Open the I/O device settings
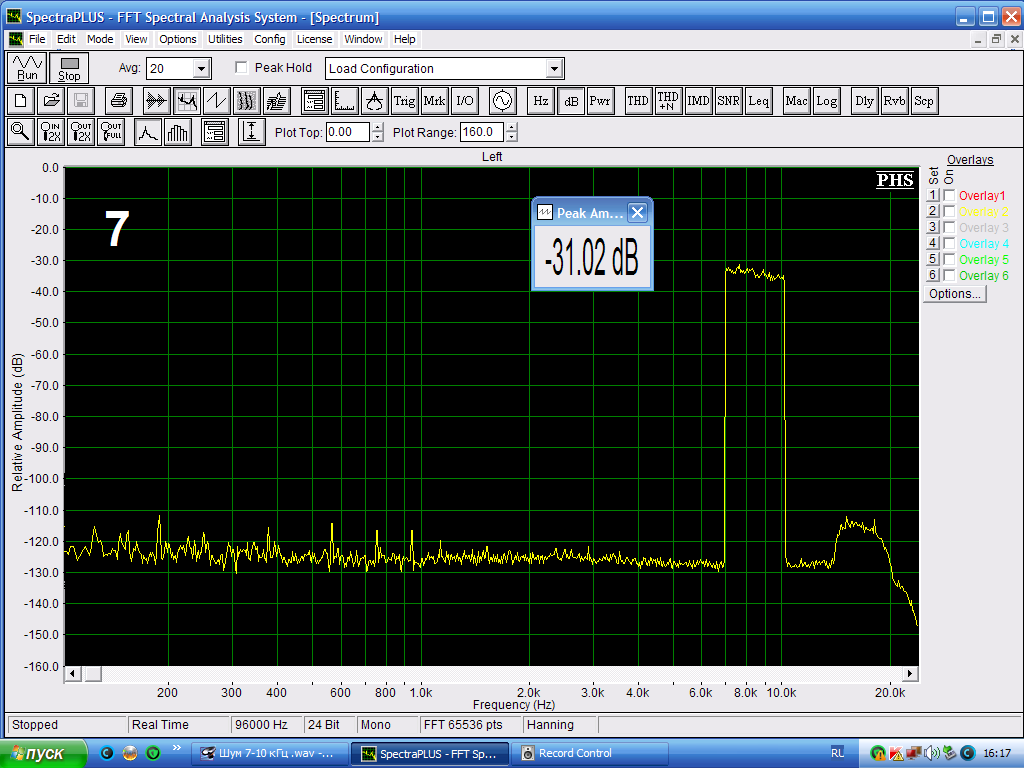Viewport: 1024px width, 768px height. tap(464, 101)
